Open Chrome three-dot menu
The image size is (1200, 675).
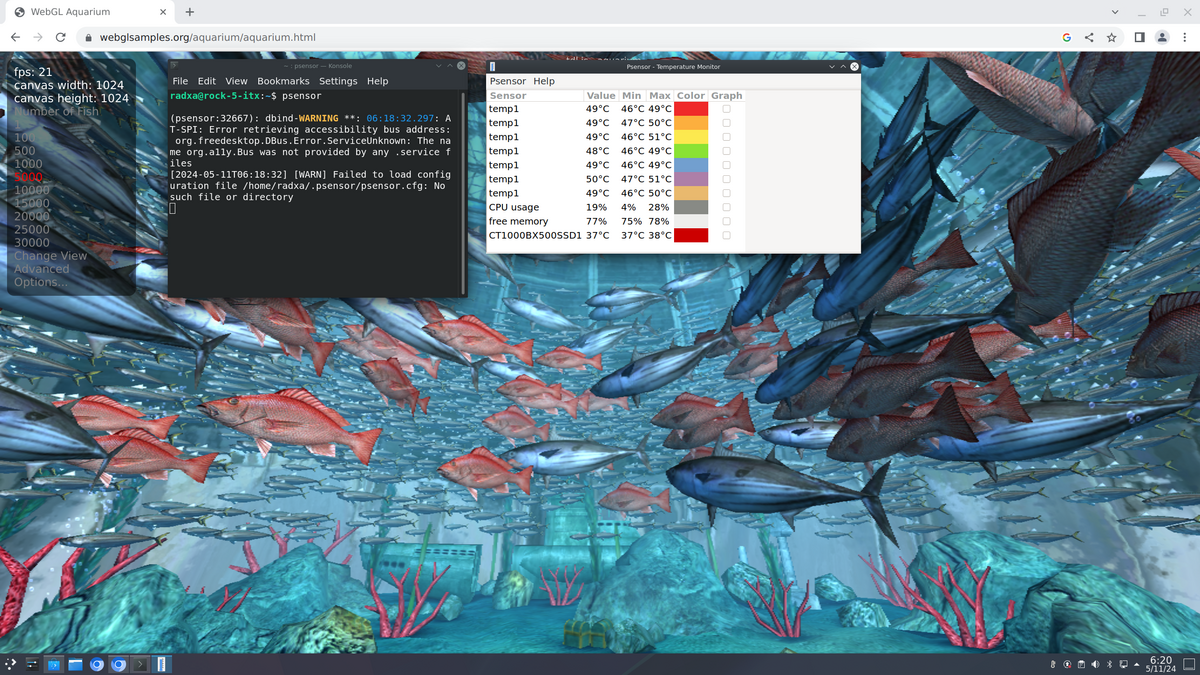(1185, 37)
